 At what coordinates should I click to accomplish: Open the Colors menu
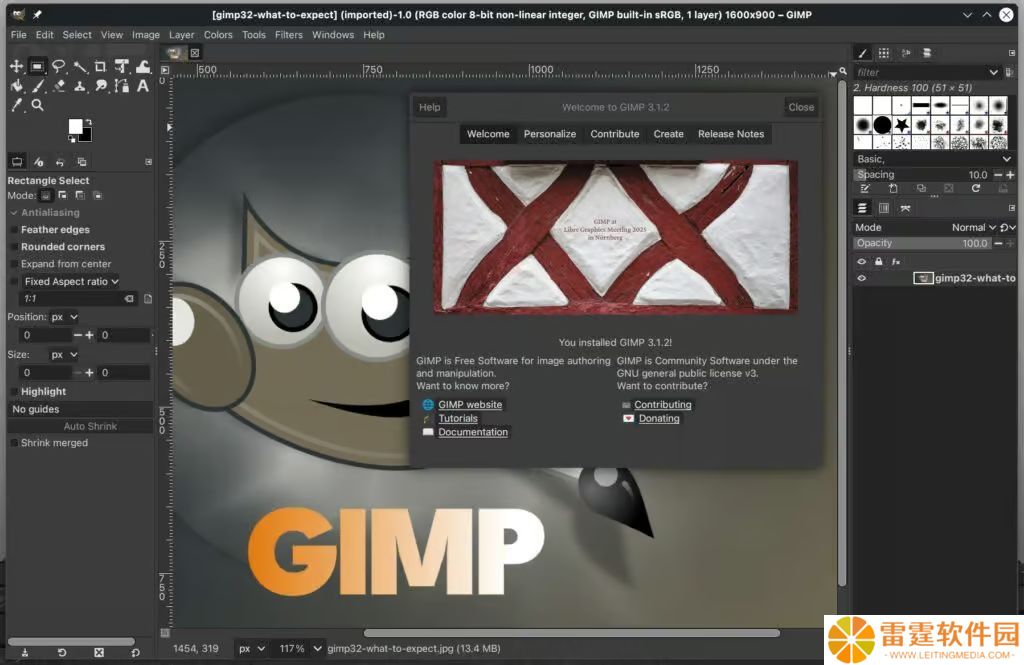[x=218, y=35]
